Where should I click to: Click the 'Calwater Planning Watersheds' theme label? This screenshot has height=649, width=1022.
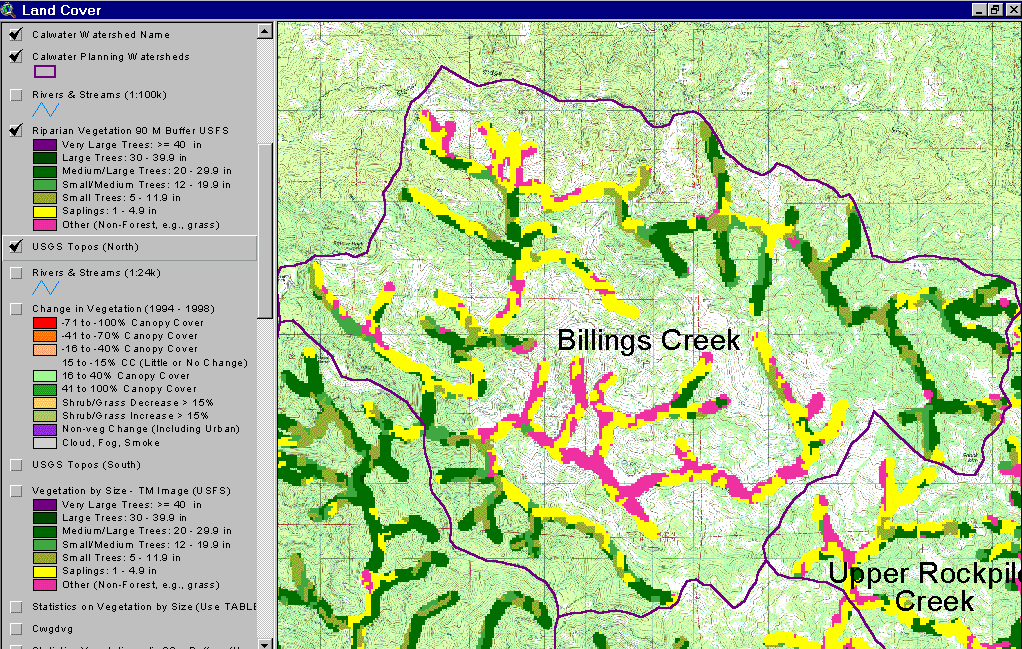point(111,57)
